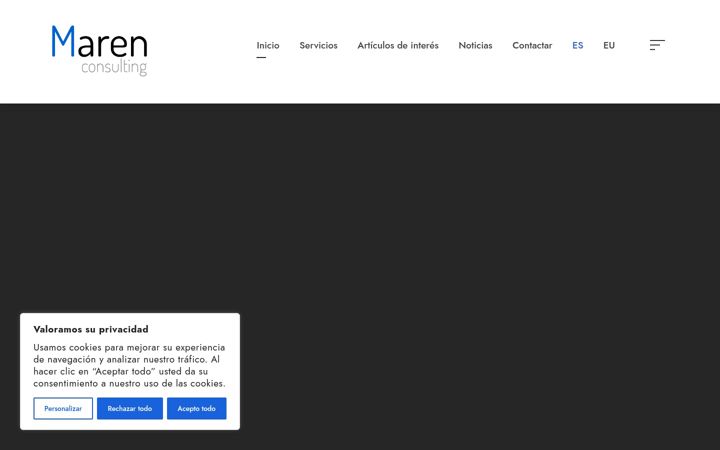Open Artículos de interés page

398,45
